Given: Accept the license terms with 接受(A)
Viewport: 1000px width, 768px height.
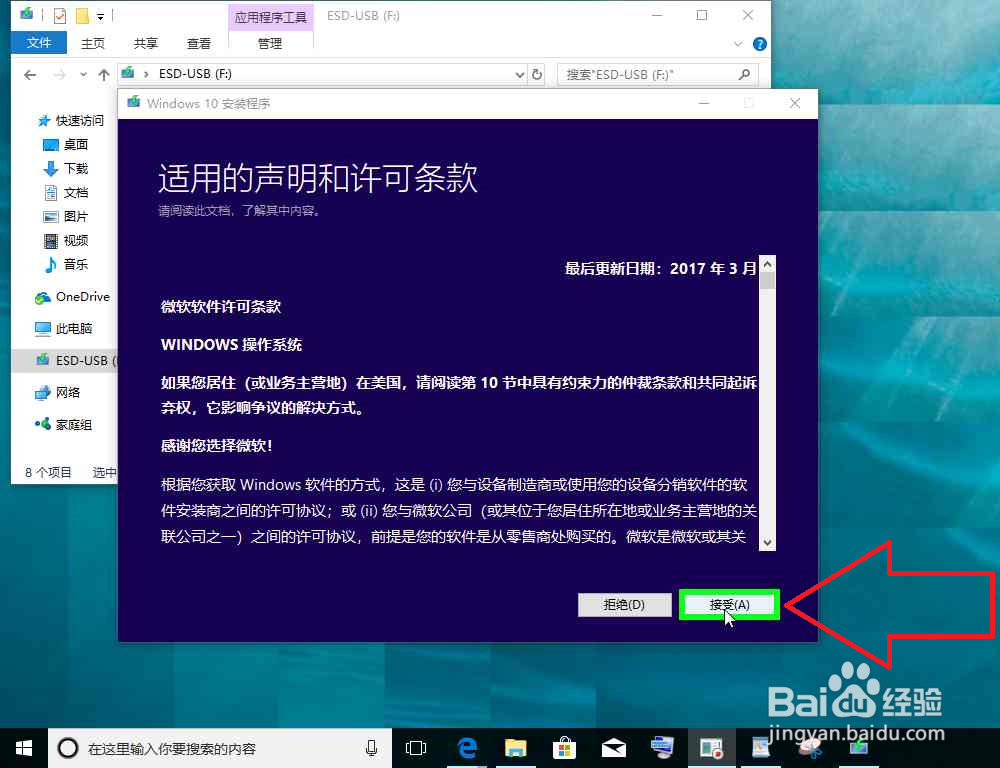Looking at the screenshot, I should pos(729,604).
